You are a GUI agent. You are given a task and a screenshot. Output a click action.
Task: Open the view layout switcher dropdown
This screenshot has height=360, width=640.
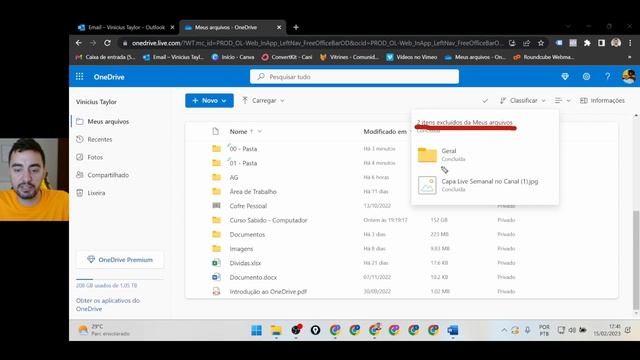tap(563, 100)
